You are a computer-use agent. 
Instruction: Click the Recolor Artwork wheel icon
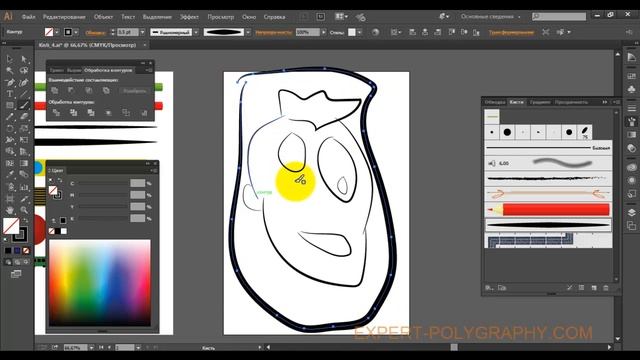tap(375, 32)
